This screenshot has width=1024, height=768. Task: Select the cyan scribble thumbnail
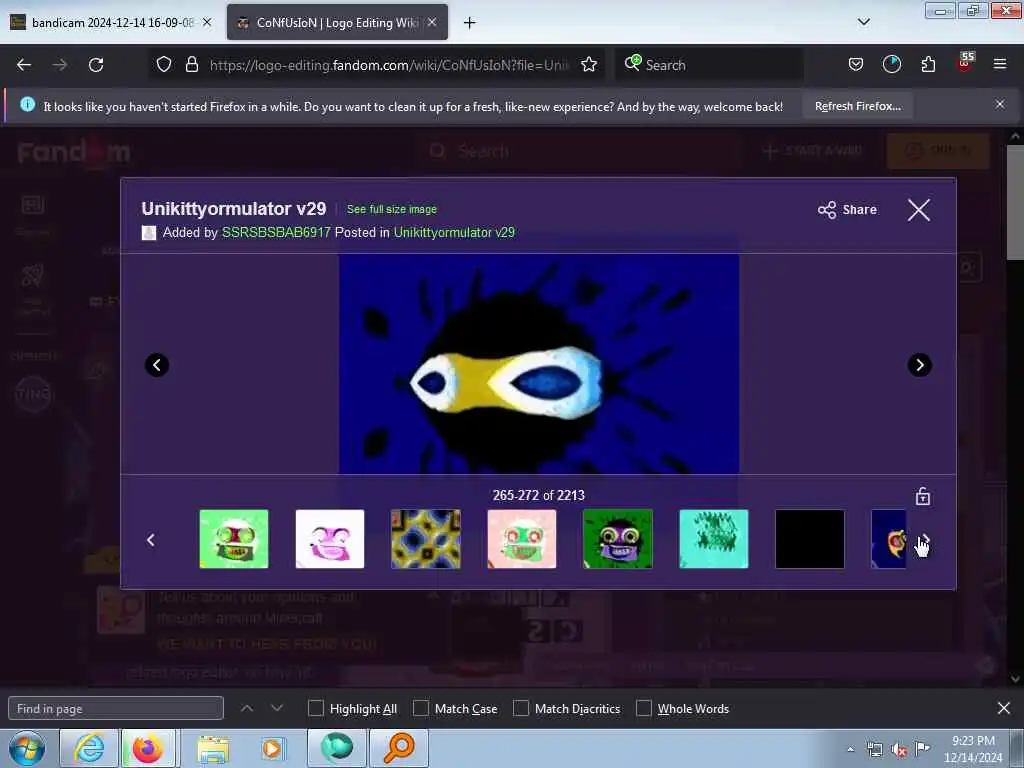(x=714, y=539)
